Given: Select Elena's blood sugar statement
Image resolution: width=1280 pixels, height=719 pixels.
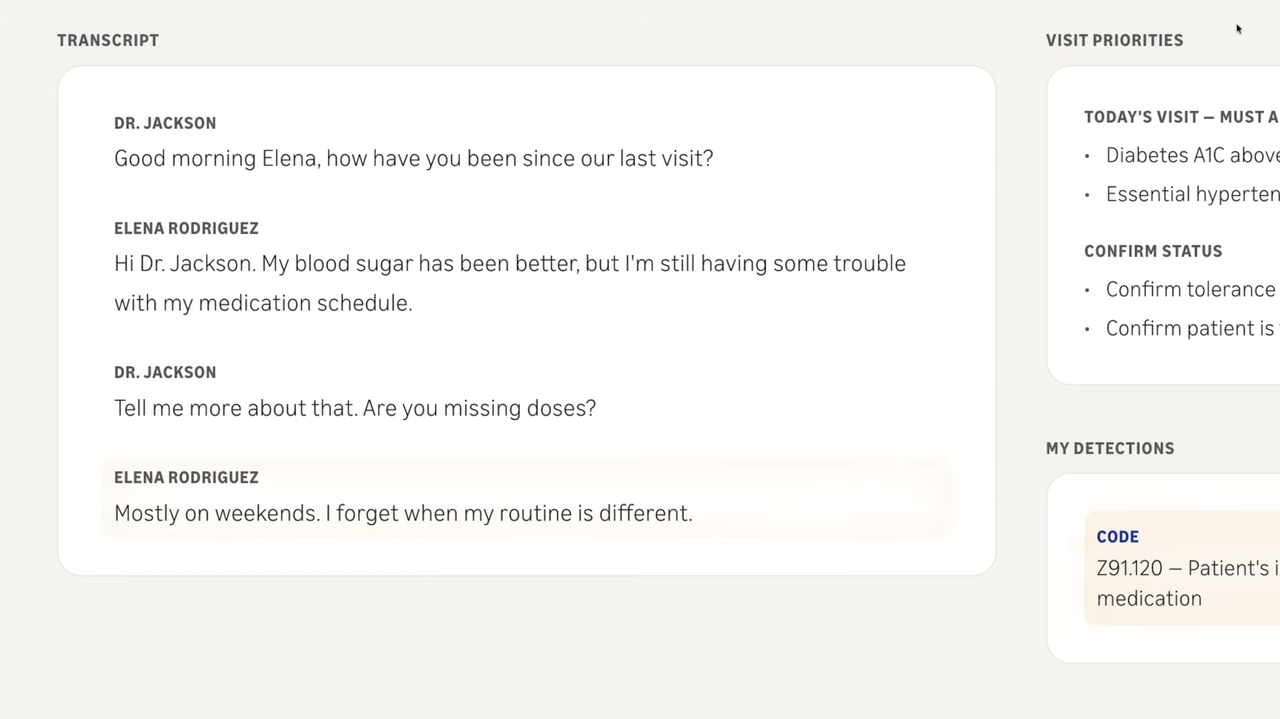Looking at the screenshot, I should [509, 264].
